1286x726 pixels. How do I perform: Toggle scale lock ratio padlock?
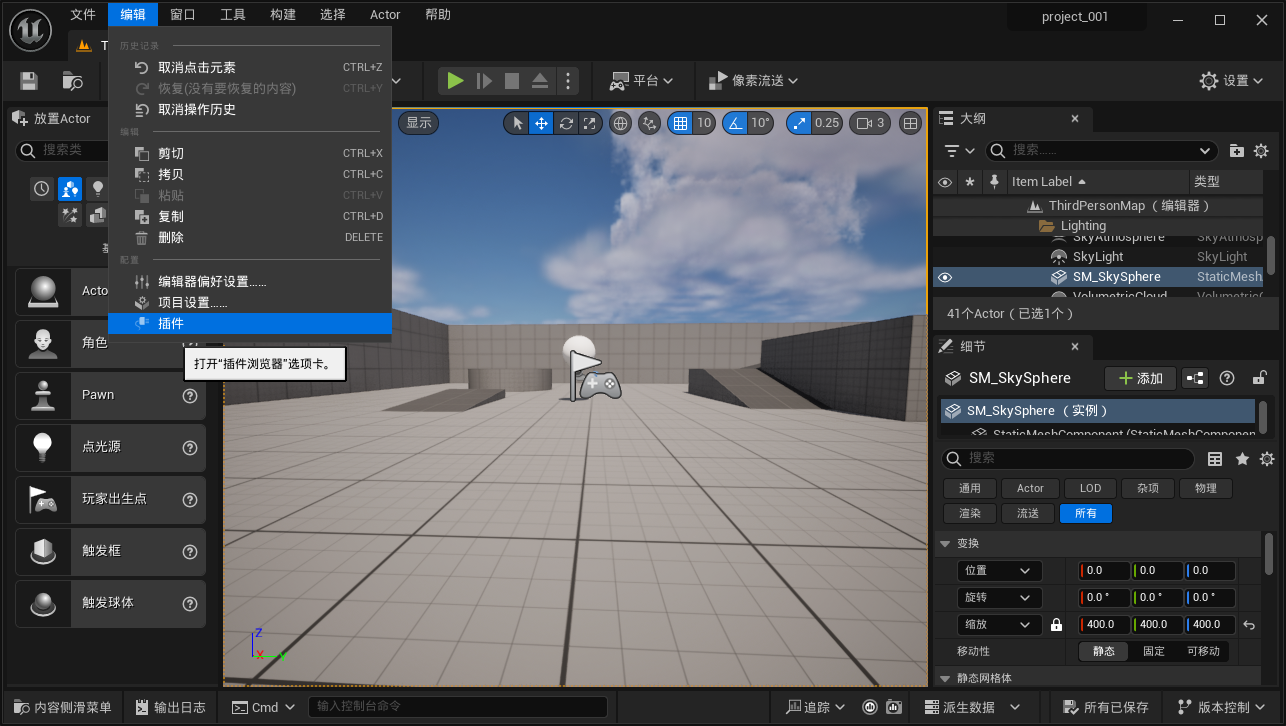point(1056,625)
